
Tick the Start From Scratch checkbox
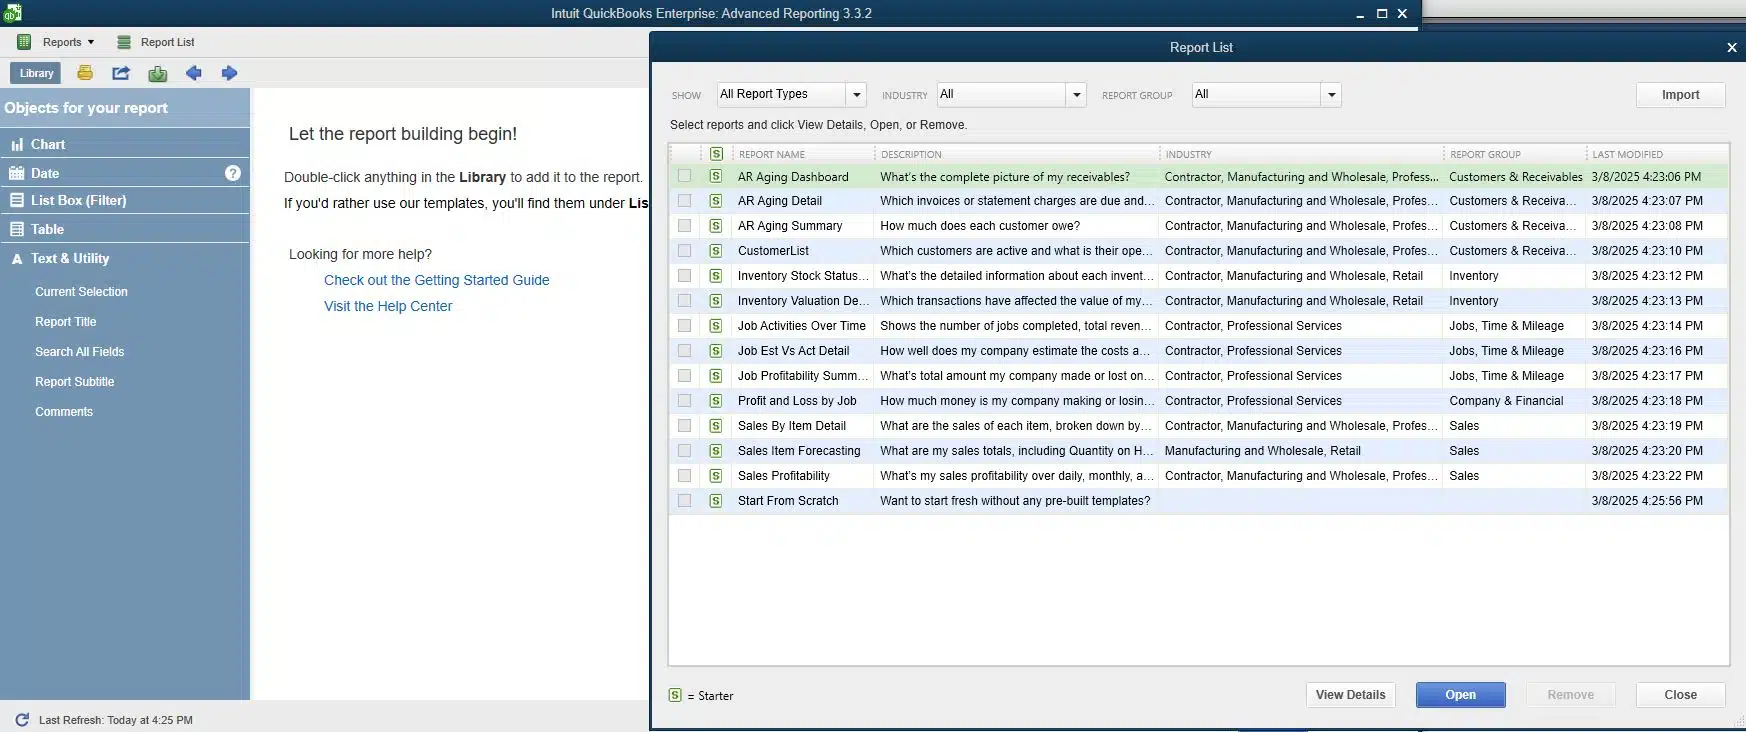(684, 501)
